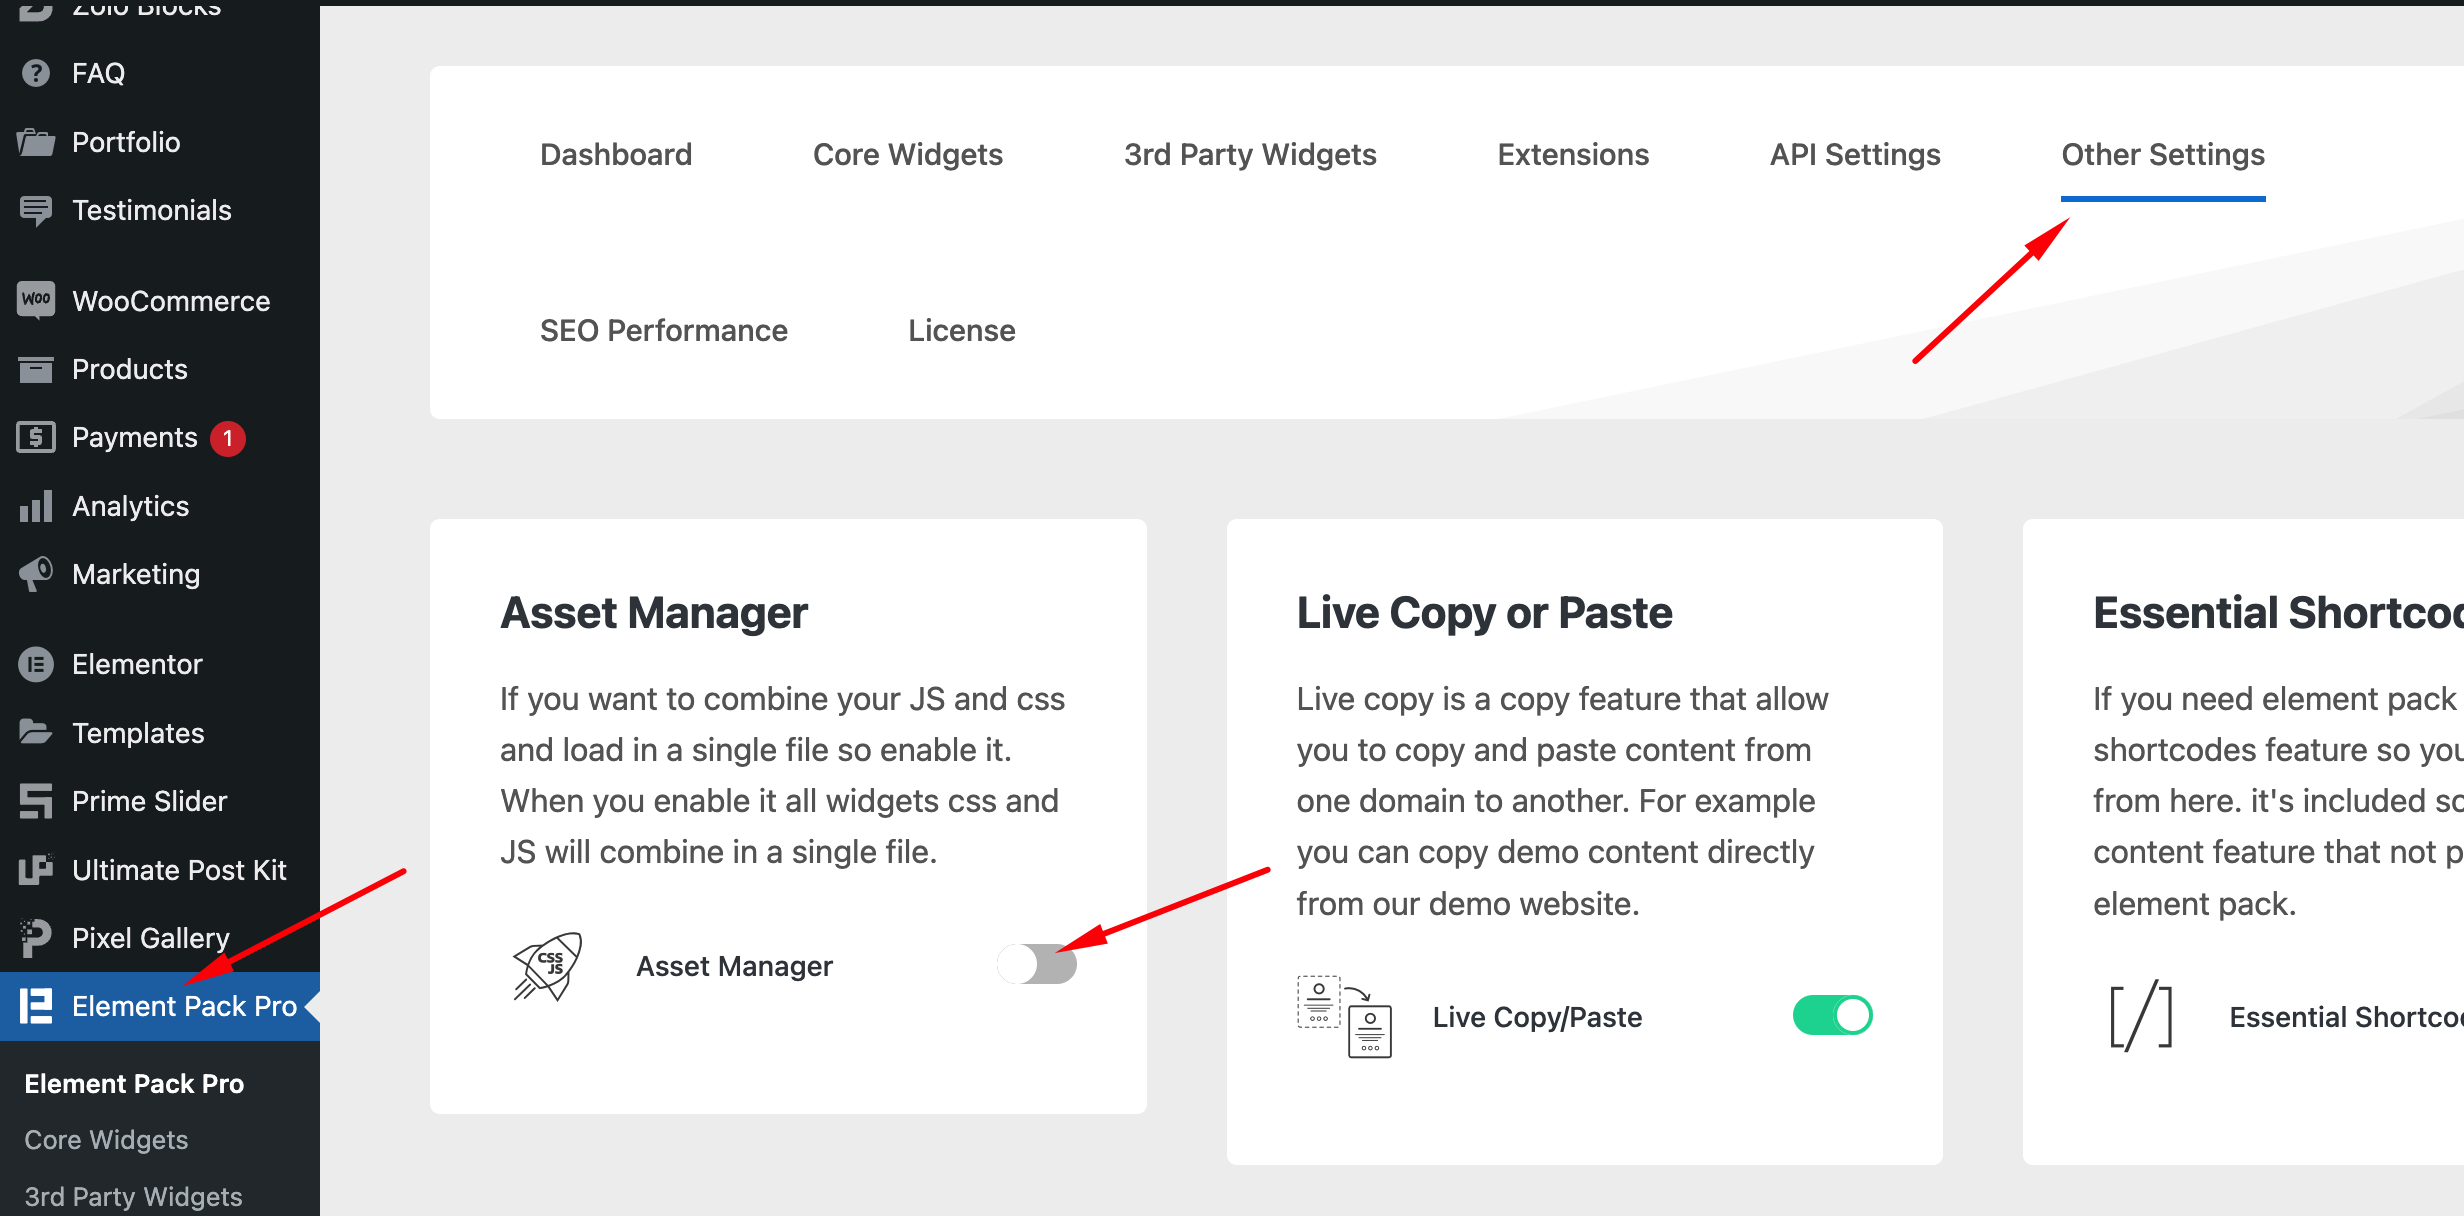Screen dimensions: 2464x1216
Task: Open the Core Widgets tab
Action: coord(908,155)
